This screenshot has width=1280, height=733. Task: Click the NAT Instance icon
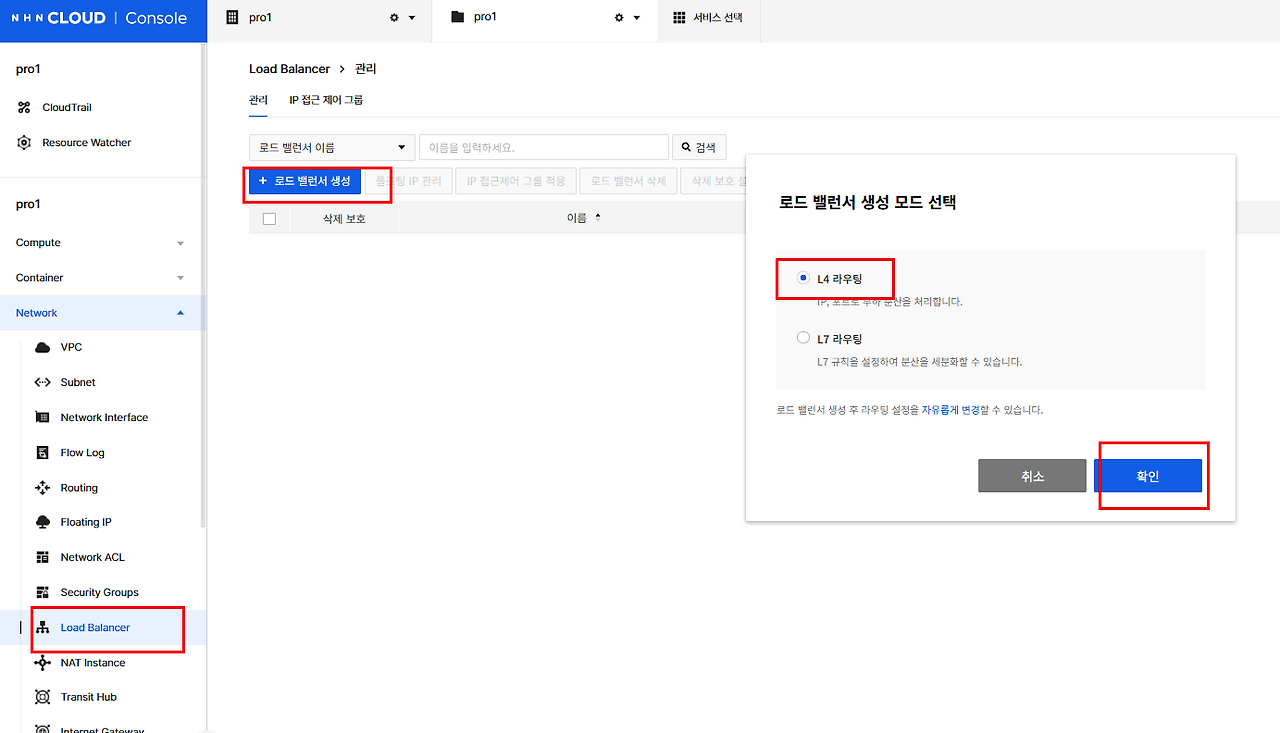(x=42, y=663)
